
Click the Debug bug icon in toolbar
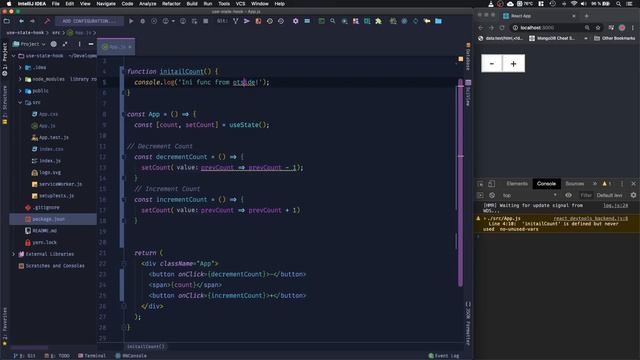pos(142,21)
